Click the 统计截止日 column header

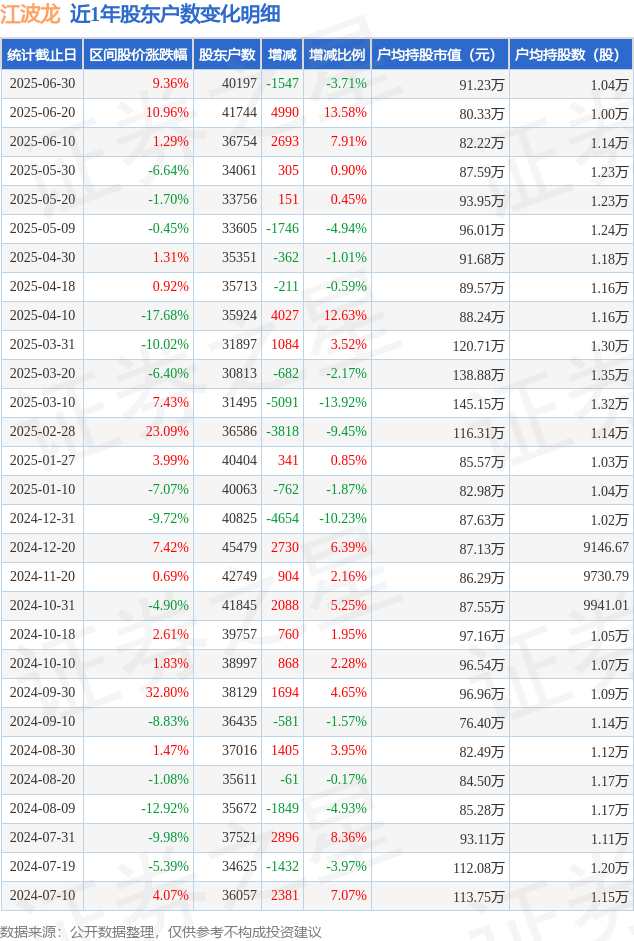[42, 55]
